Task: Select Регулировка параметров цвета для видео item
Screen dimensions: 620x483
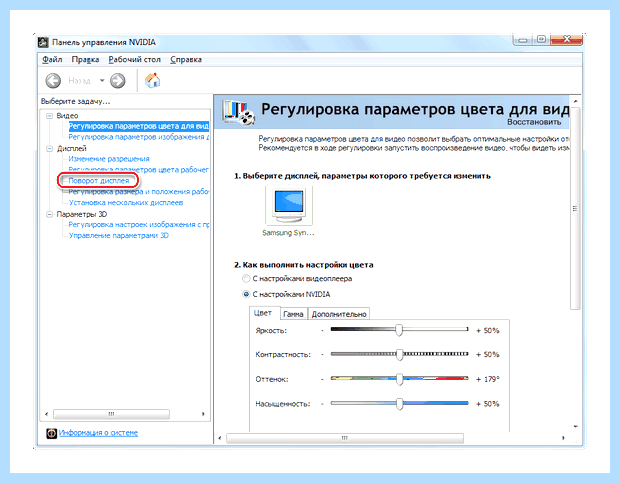Action: click(x=138, y=126)
